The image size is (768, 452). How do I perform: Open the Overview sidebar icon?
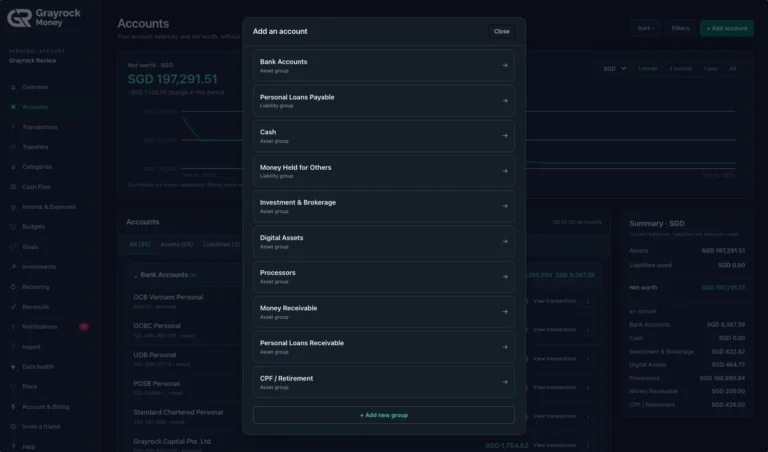pyautogui.click(x=13, y=87)
